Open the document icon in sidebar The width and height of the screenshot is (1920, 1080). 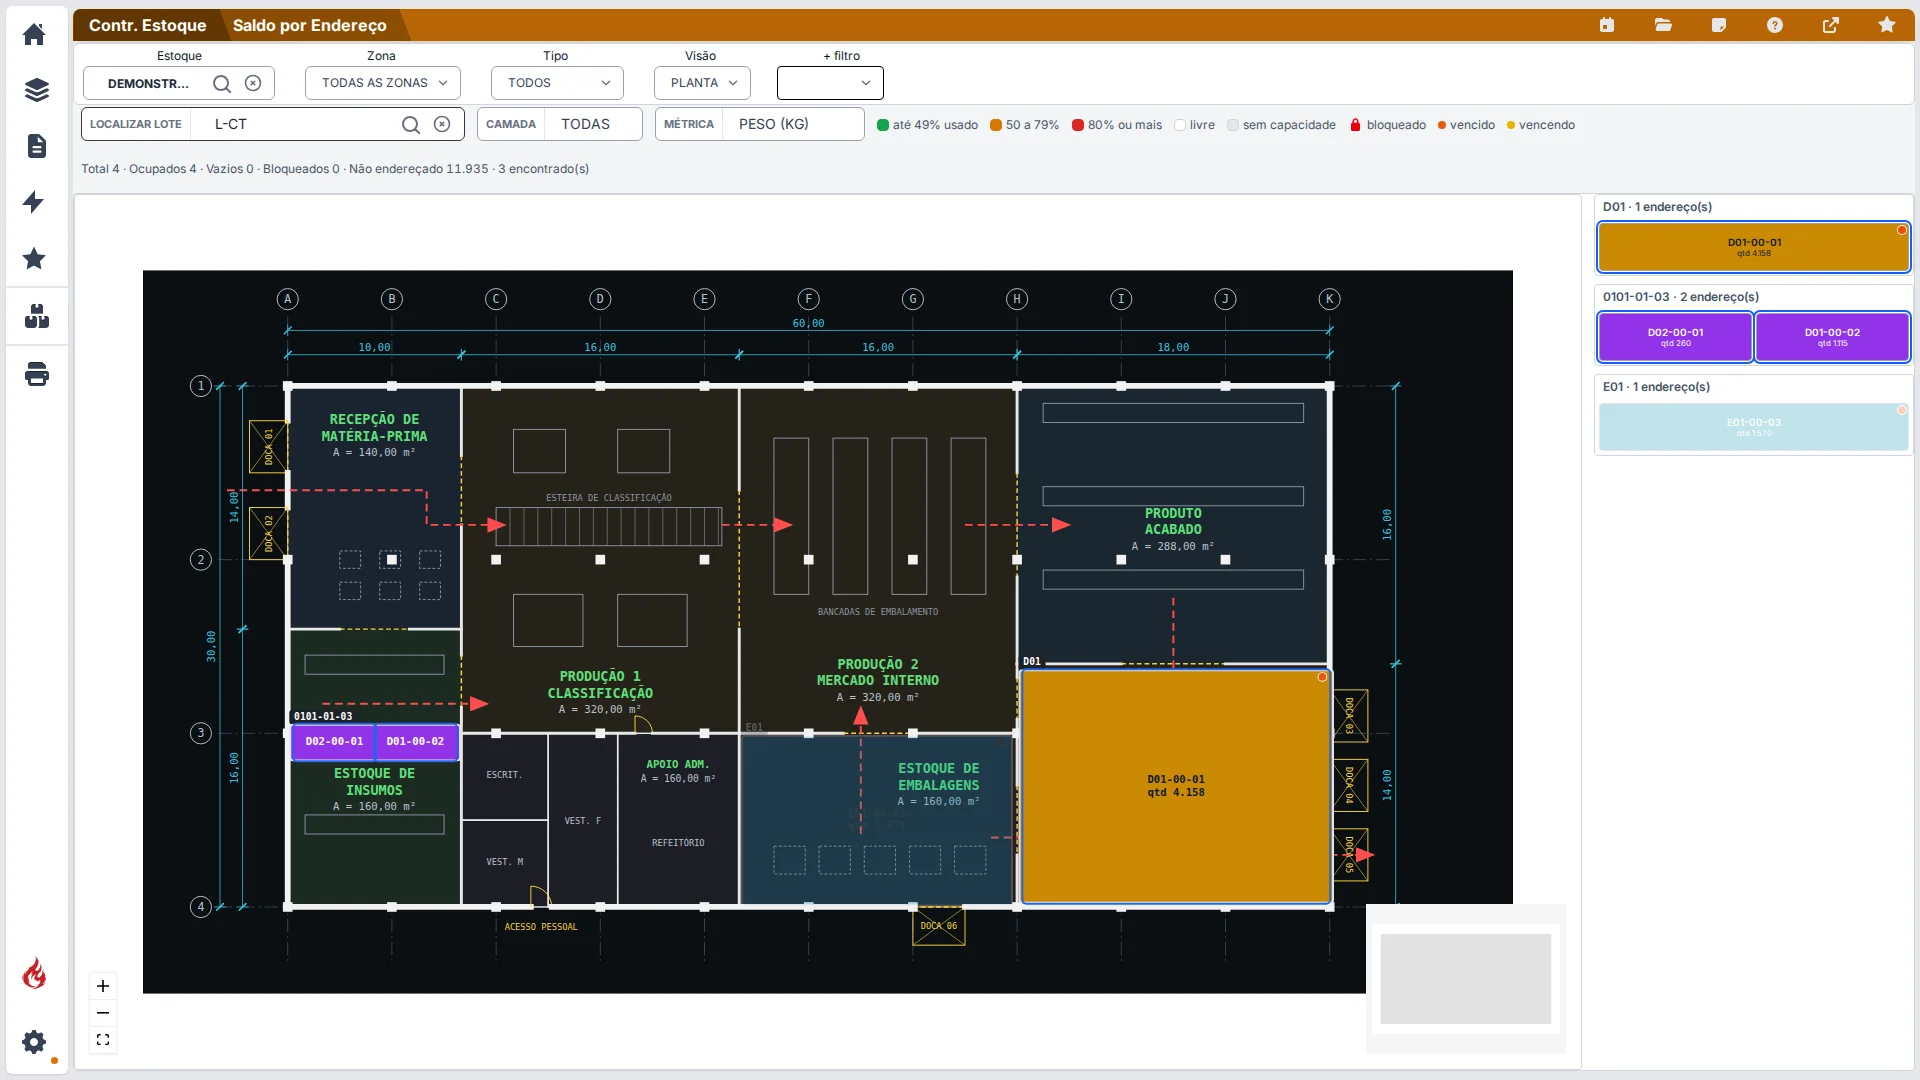36,146
